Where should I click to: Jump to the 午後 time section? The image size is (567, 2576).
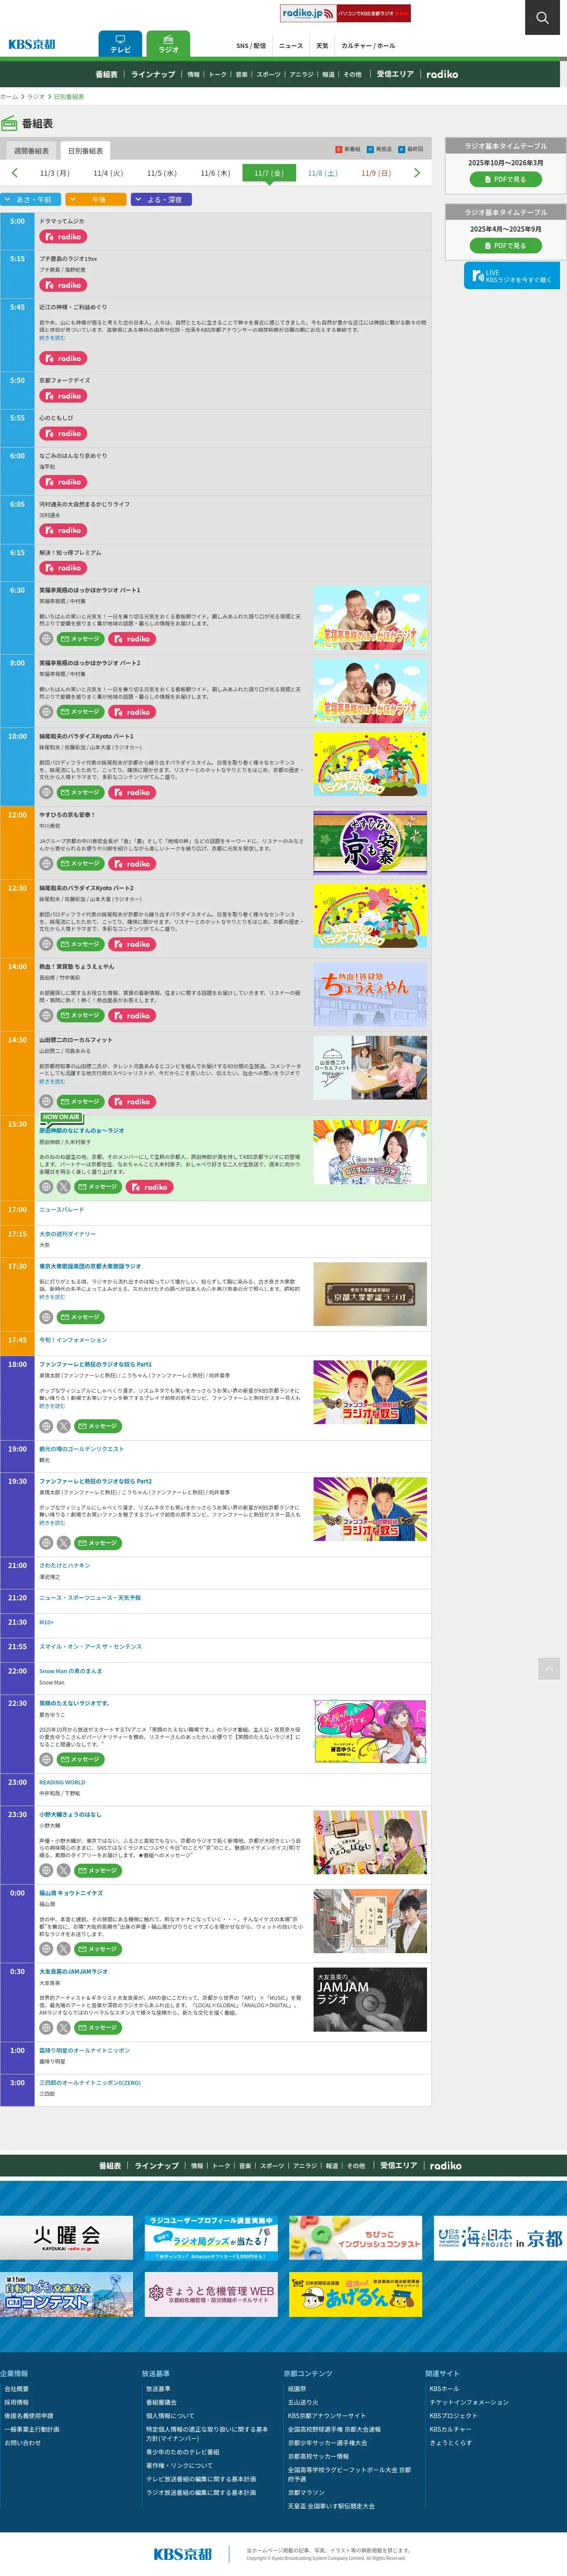coord(96,200)
